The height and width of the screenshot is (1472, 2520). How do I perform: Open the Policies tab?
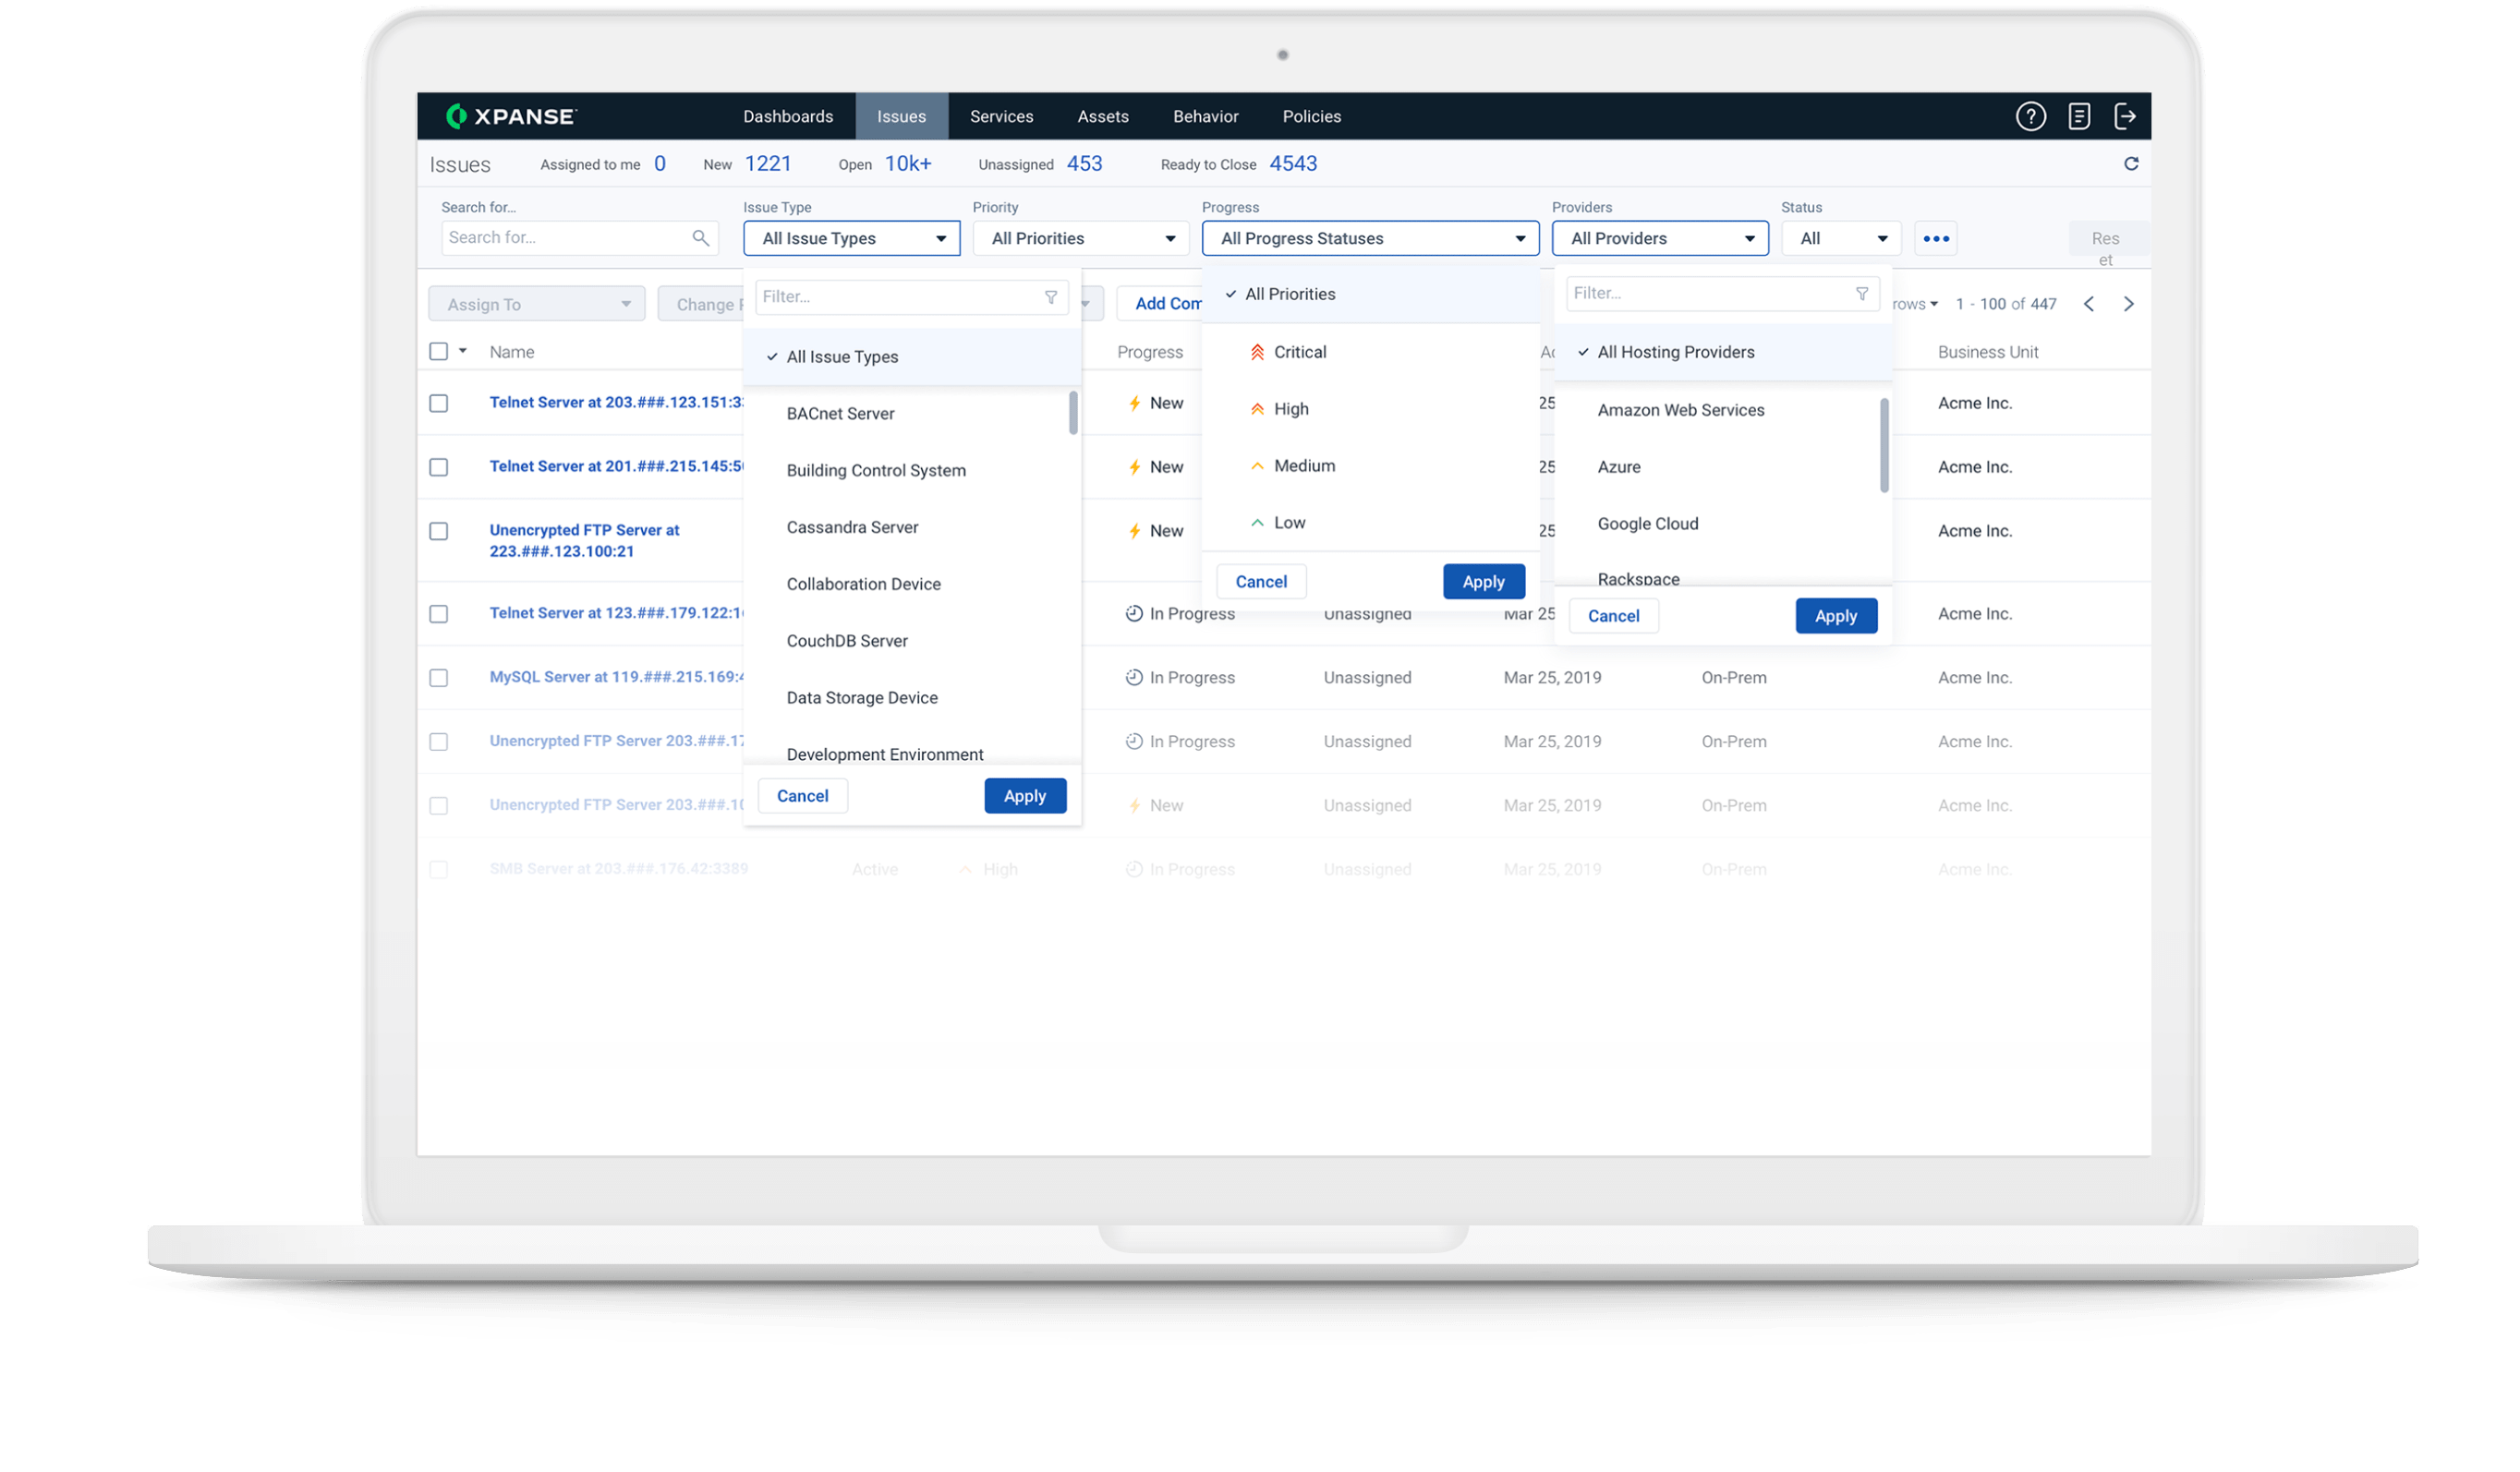tap(1311, 117)
